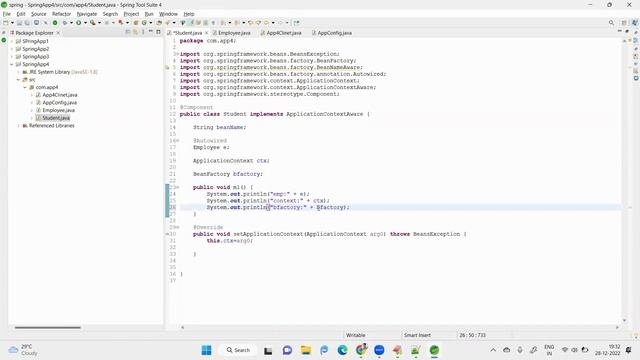This screenshot has height=360, width=640.
Task: Expand the SpringApp2 project
Action: click(x=12, y=49)
